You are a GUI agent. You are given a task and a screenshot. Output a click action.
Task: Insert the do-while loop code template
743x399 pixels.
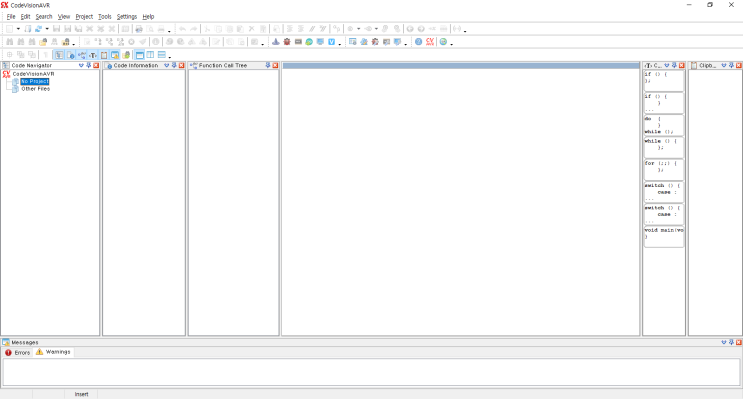pyautogui.click(x=663, y=126)
